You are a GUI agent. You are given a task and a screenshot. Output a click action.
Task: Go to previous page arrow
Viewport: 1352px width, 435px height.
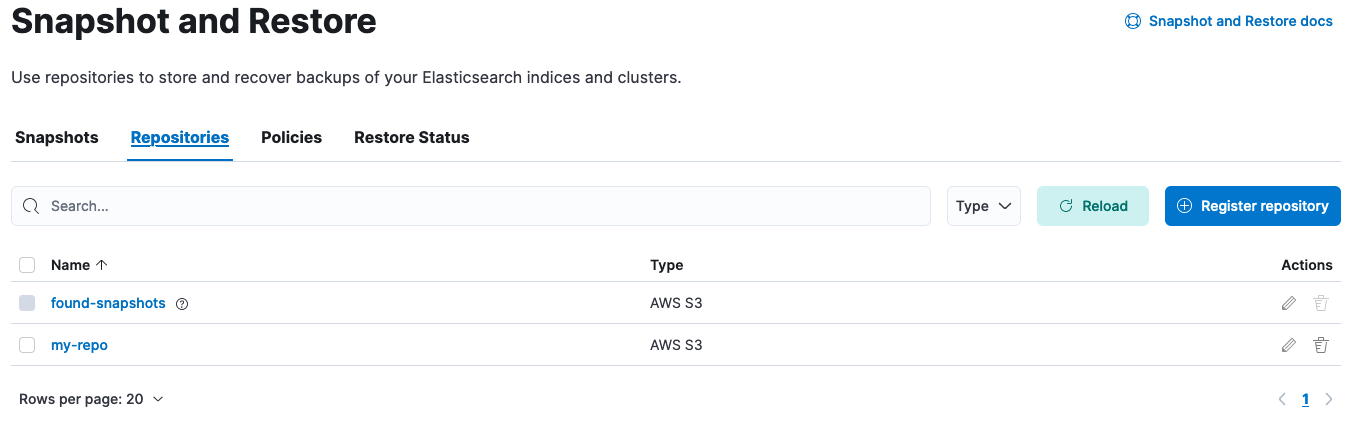pos(1283,399)
